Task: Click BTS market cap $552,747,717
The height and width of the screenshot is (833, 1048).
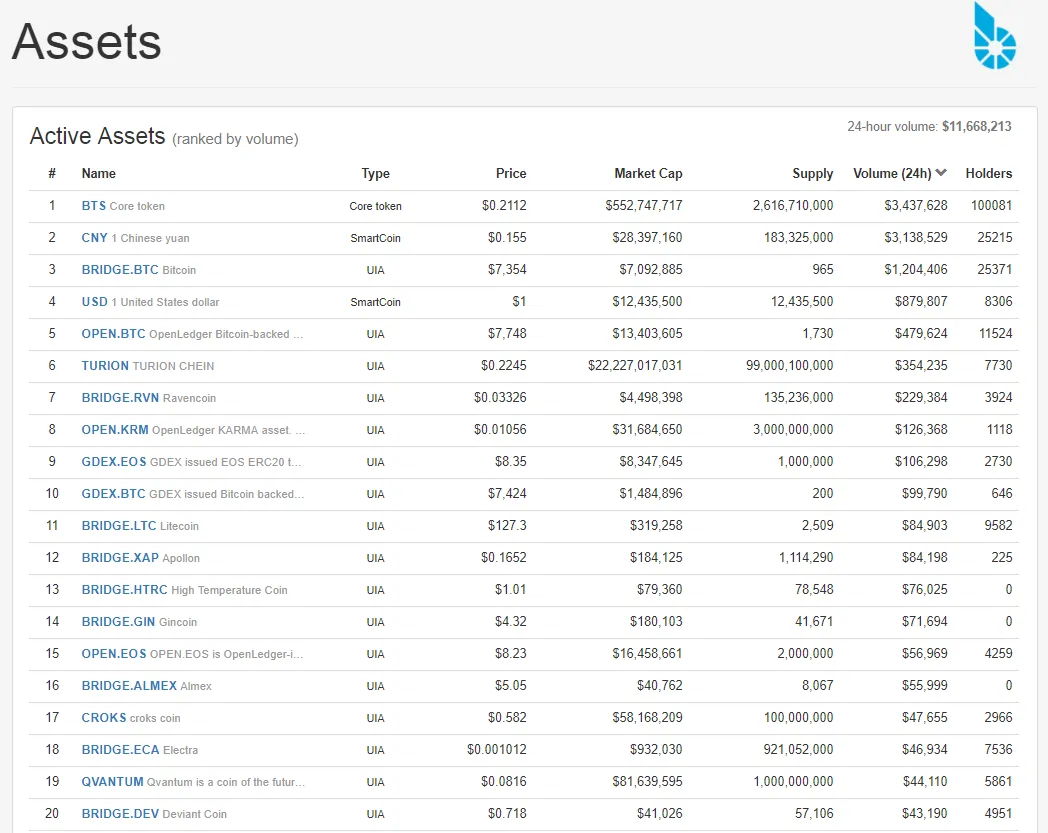Action: pos(644,205)
